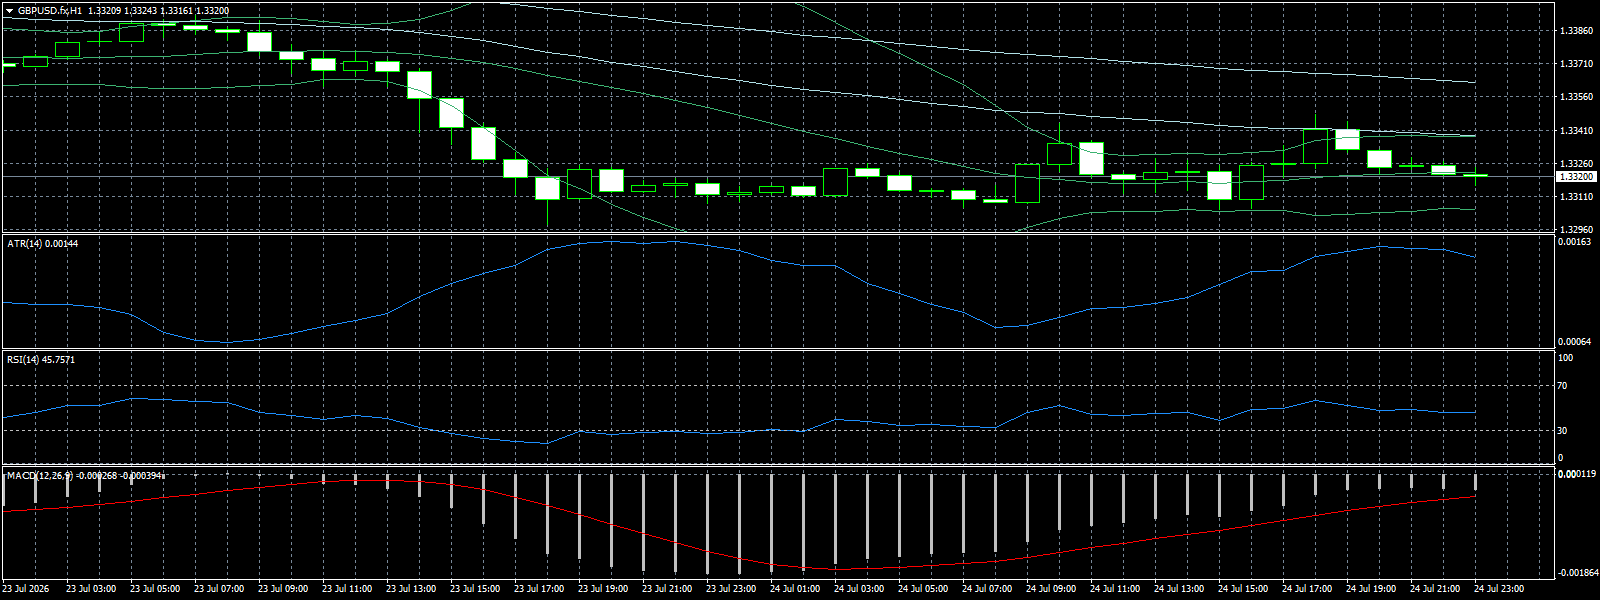Click the 23 Jul 07:00 time label
Screen dimensions: 1600x600
click(x=219, y=589)
